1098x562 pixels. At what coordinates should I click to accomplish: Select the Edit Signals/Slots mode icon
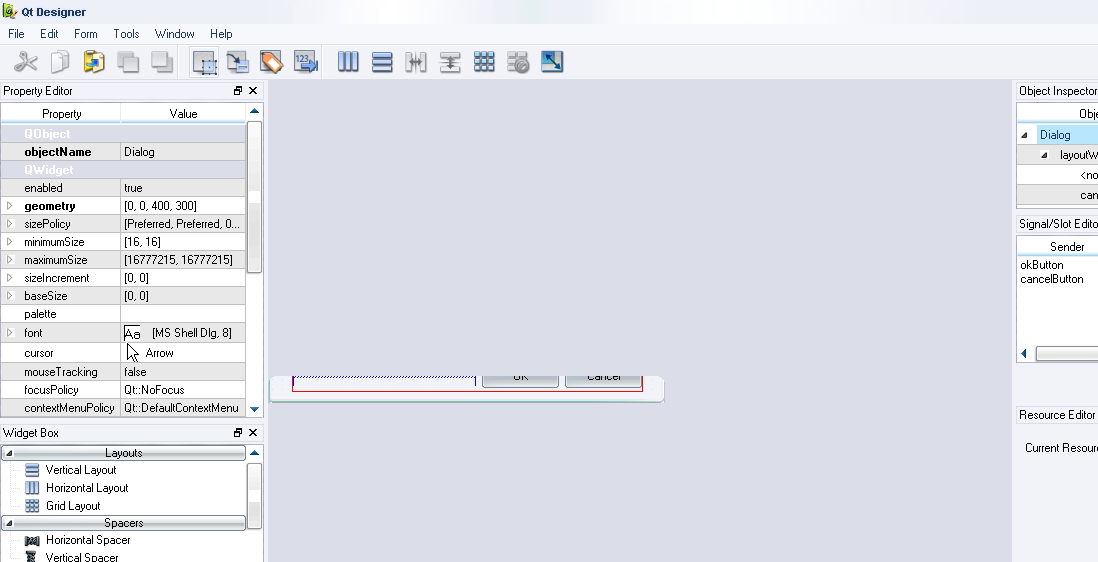pos(238,62)
